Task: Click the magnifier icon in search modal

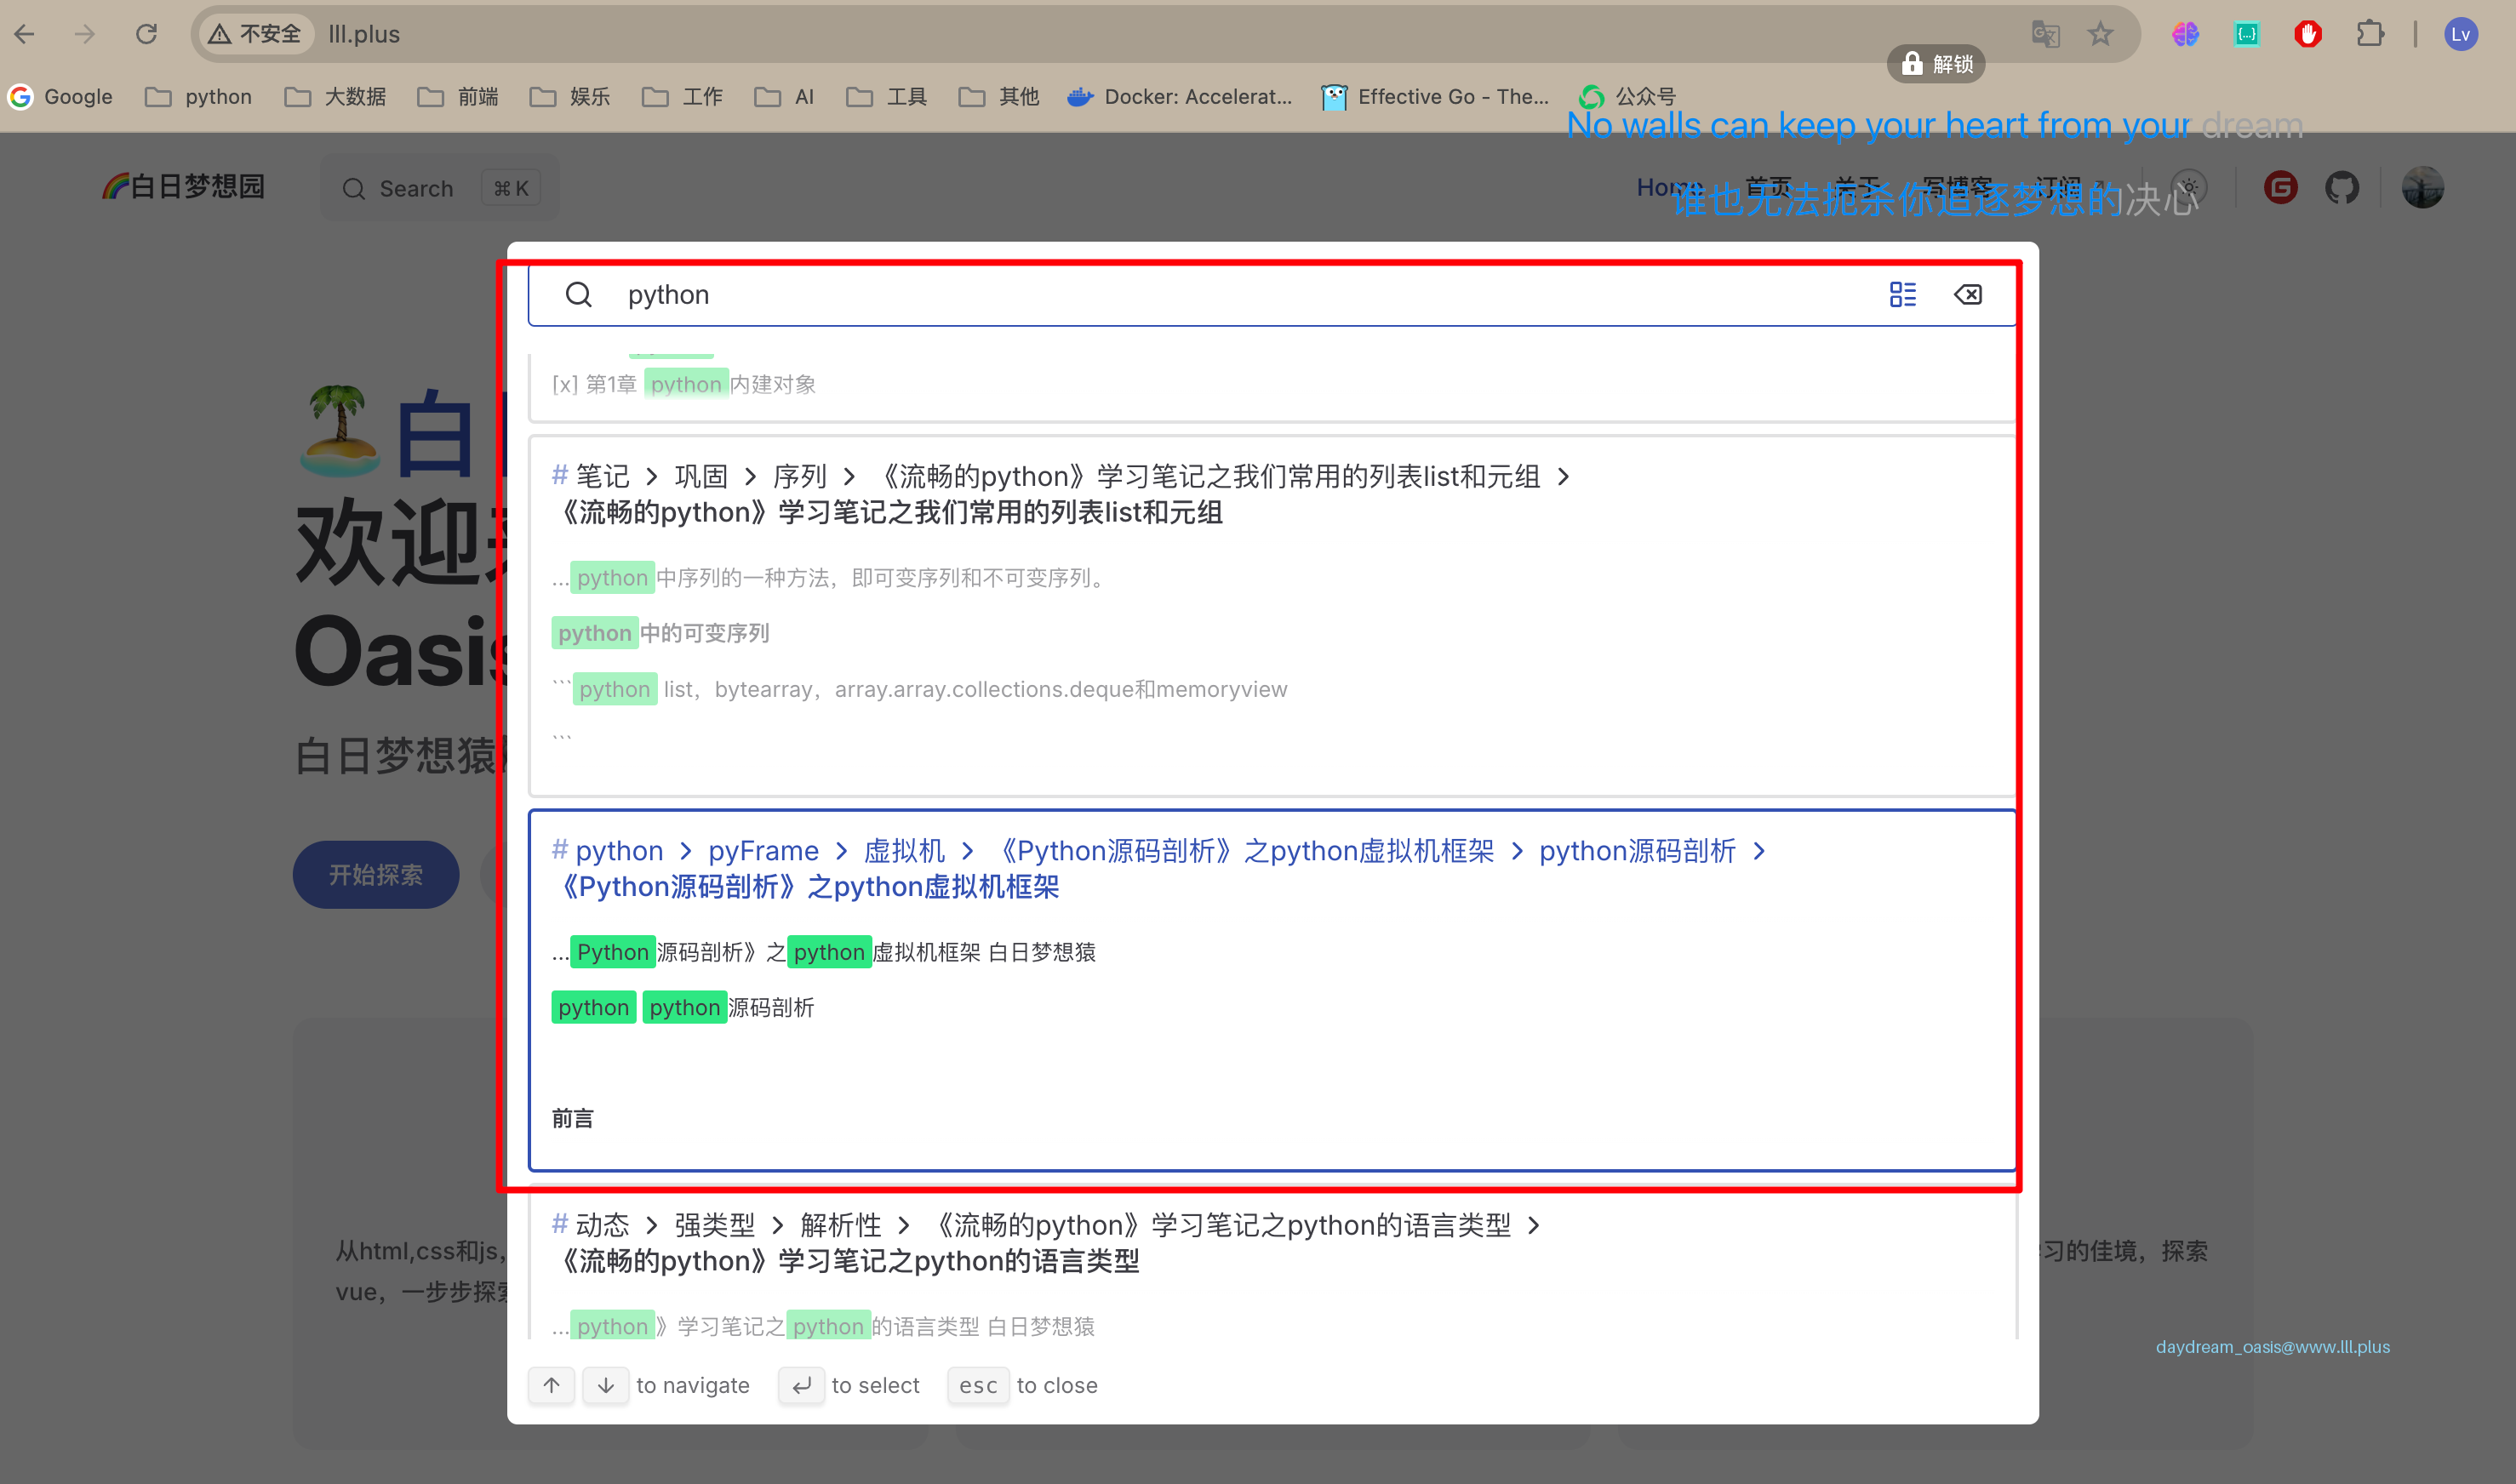Action: pyautogui.click(x=578, y=294)
